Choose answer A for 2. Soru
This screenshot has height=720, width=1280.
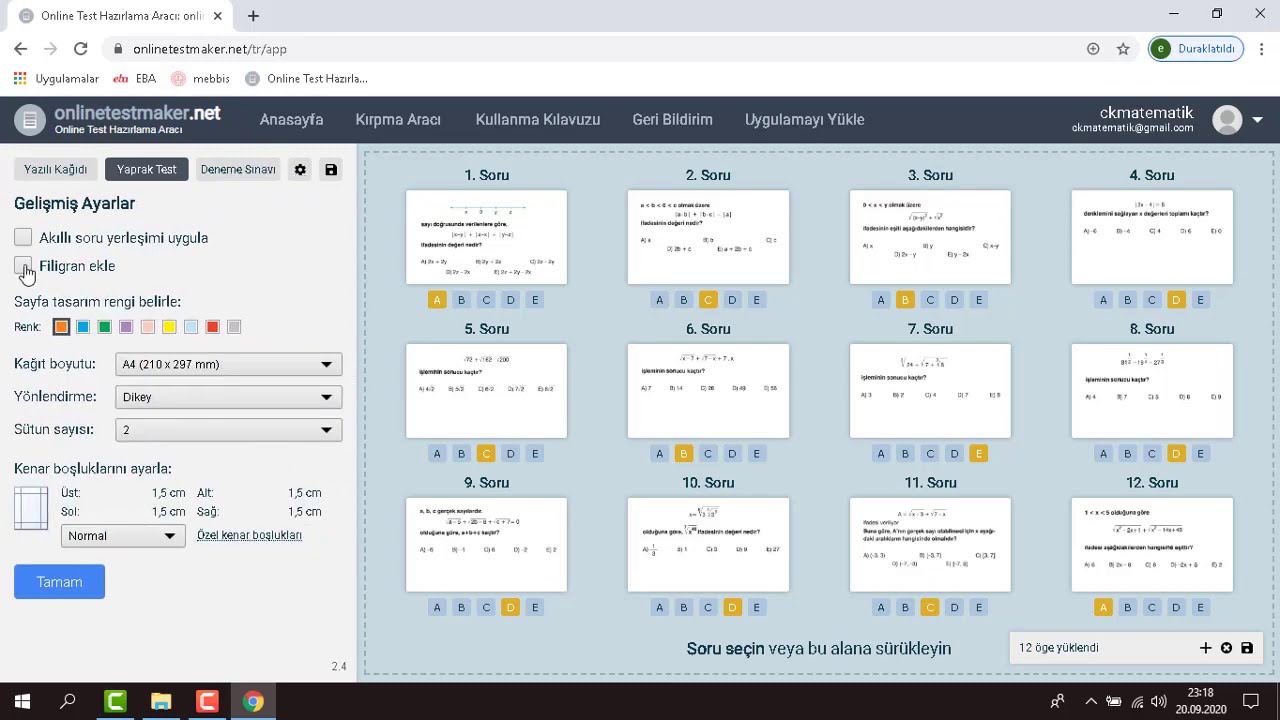[x=659, y=300]
